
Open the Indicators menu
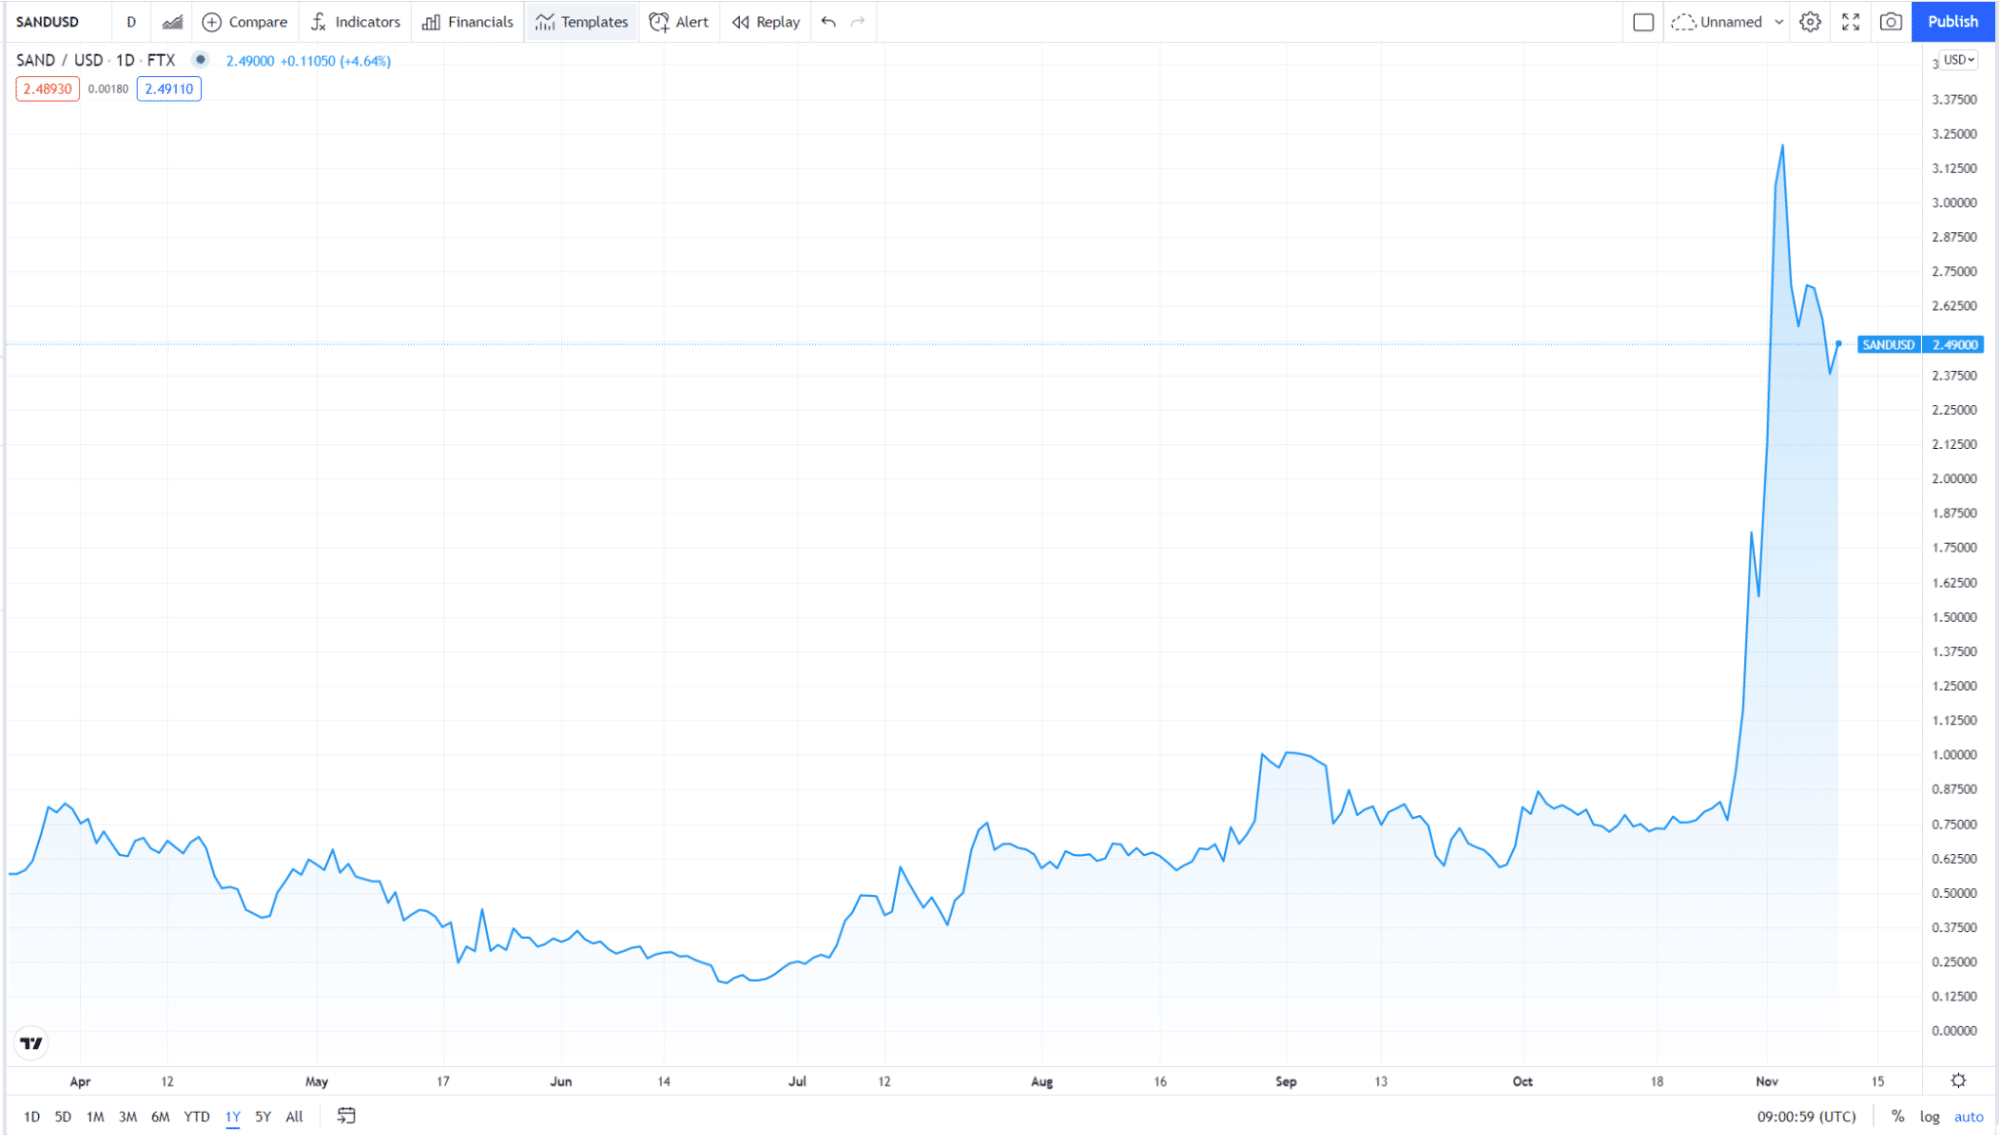click(355, 22)
